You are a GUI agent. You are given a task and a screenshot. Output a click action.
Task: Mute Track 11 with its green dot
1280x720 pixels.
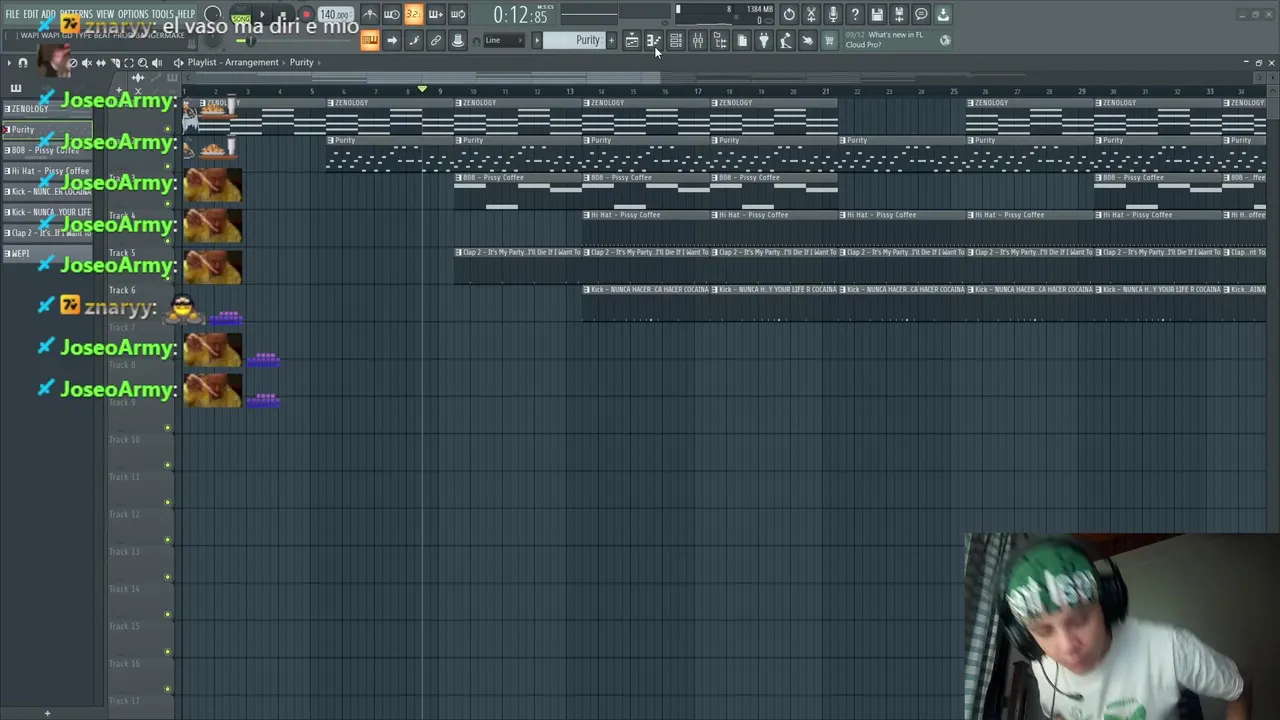(x=167, y=502)
